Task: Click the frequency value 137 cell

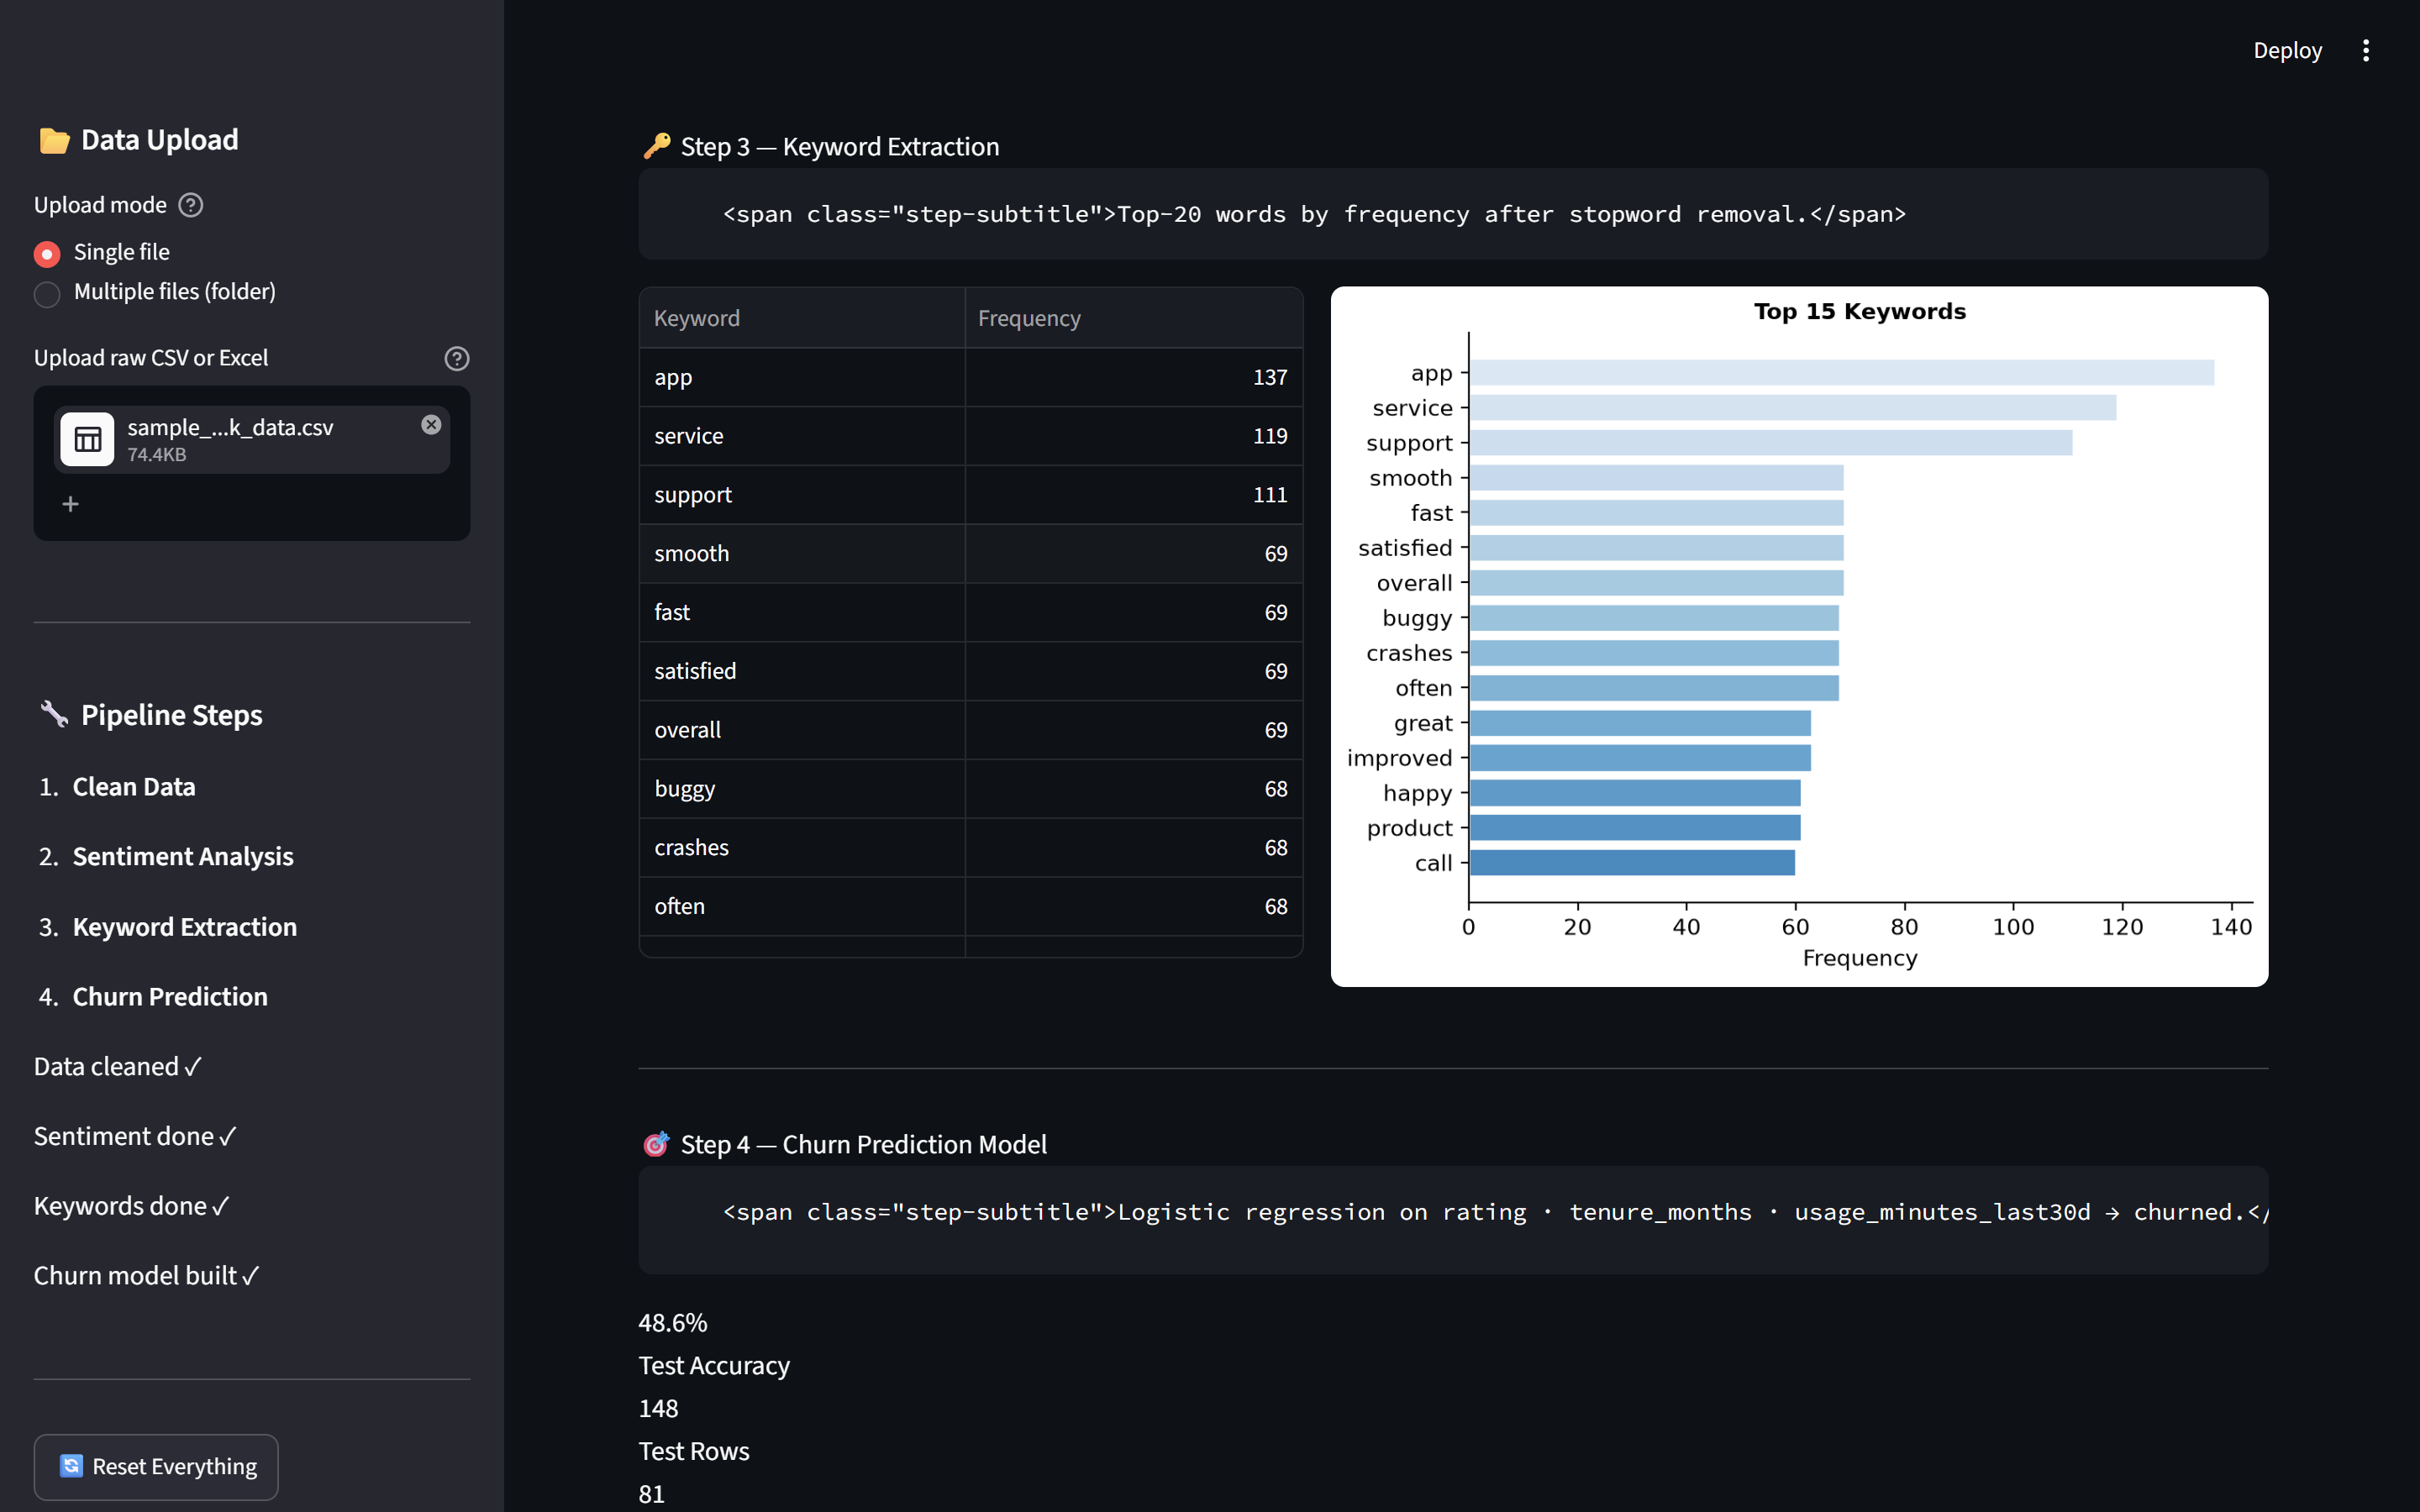Action: (x=1134, y=377)
